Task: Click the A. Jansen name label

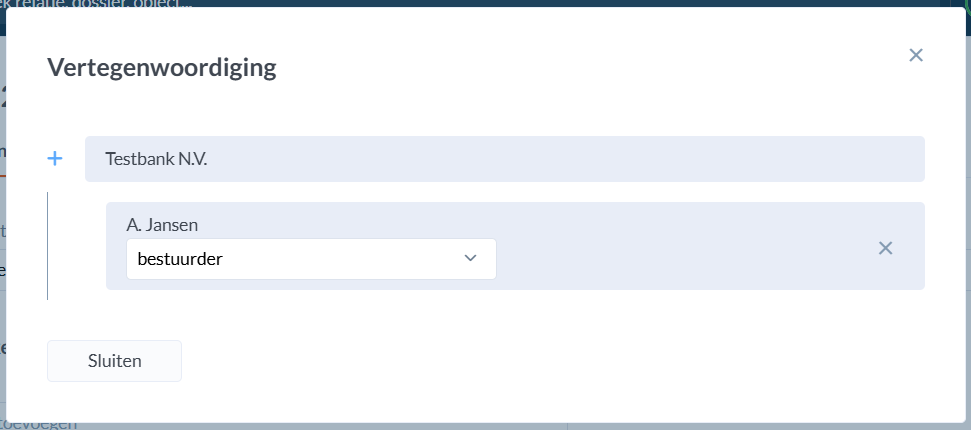Action: (x=162, y=225)
